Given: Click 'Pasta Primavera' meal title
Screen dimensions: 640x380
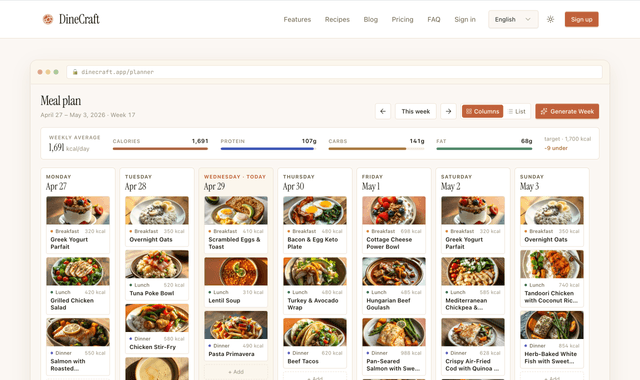Looking at the screenshot, I should click(231, 354).
